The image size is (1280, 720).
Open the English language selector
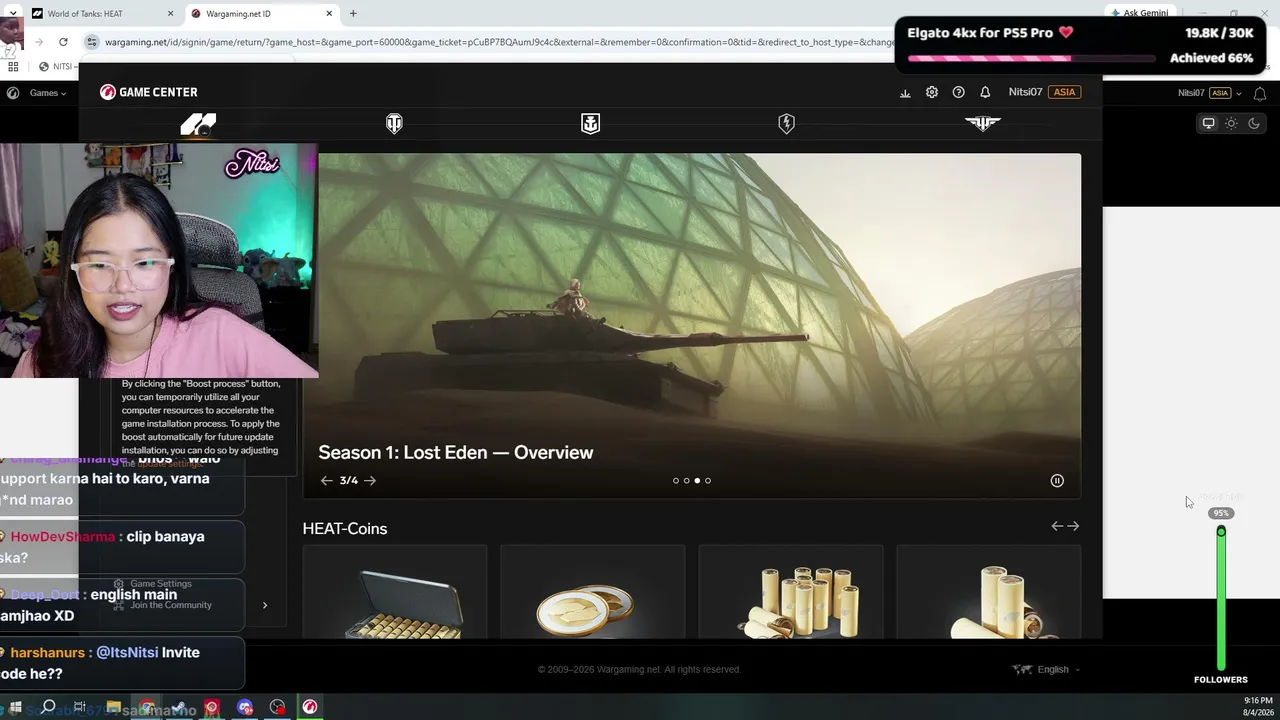click(x=1046, y=669)
